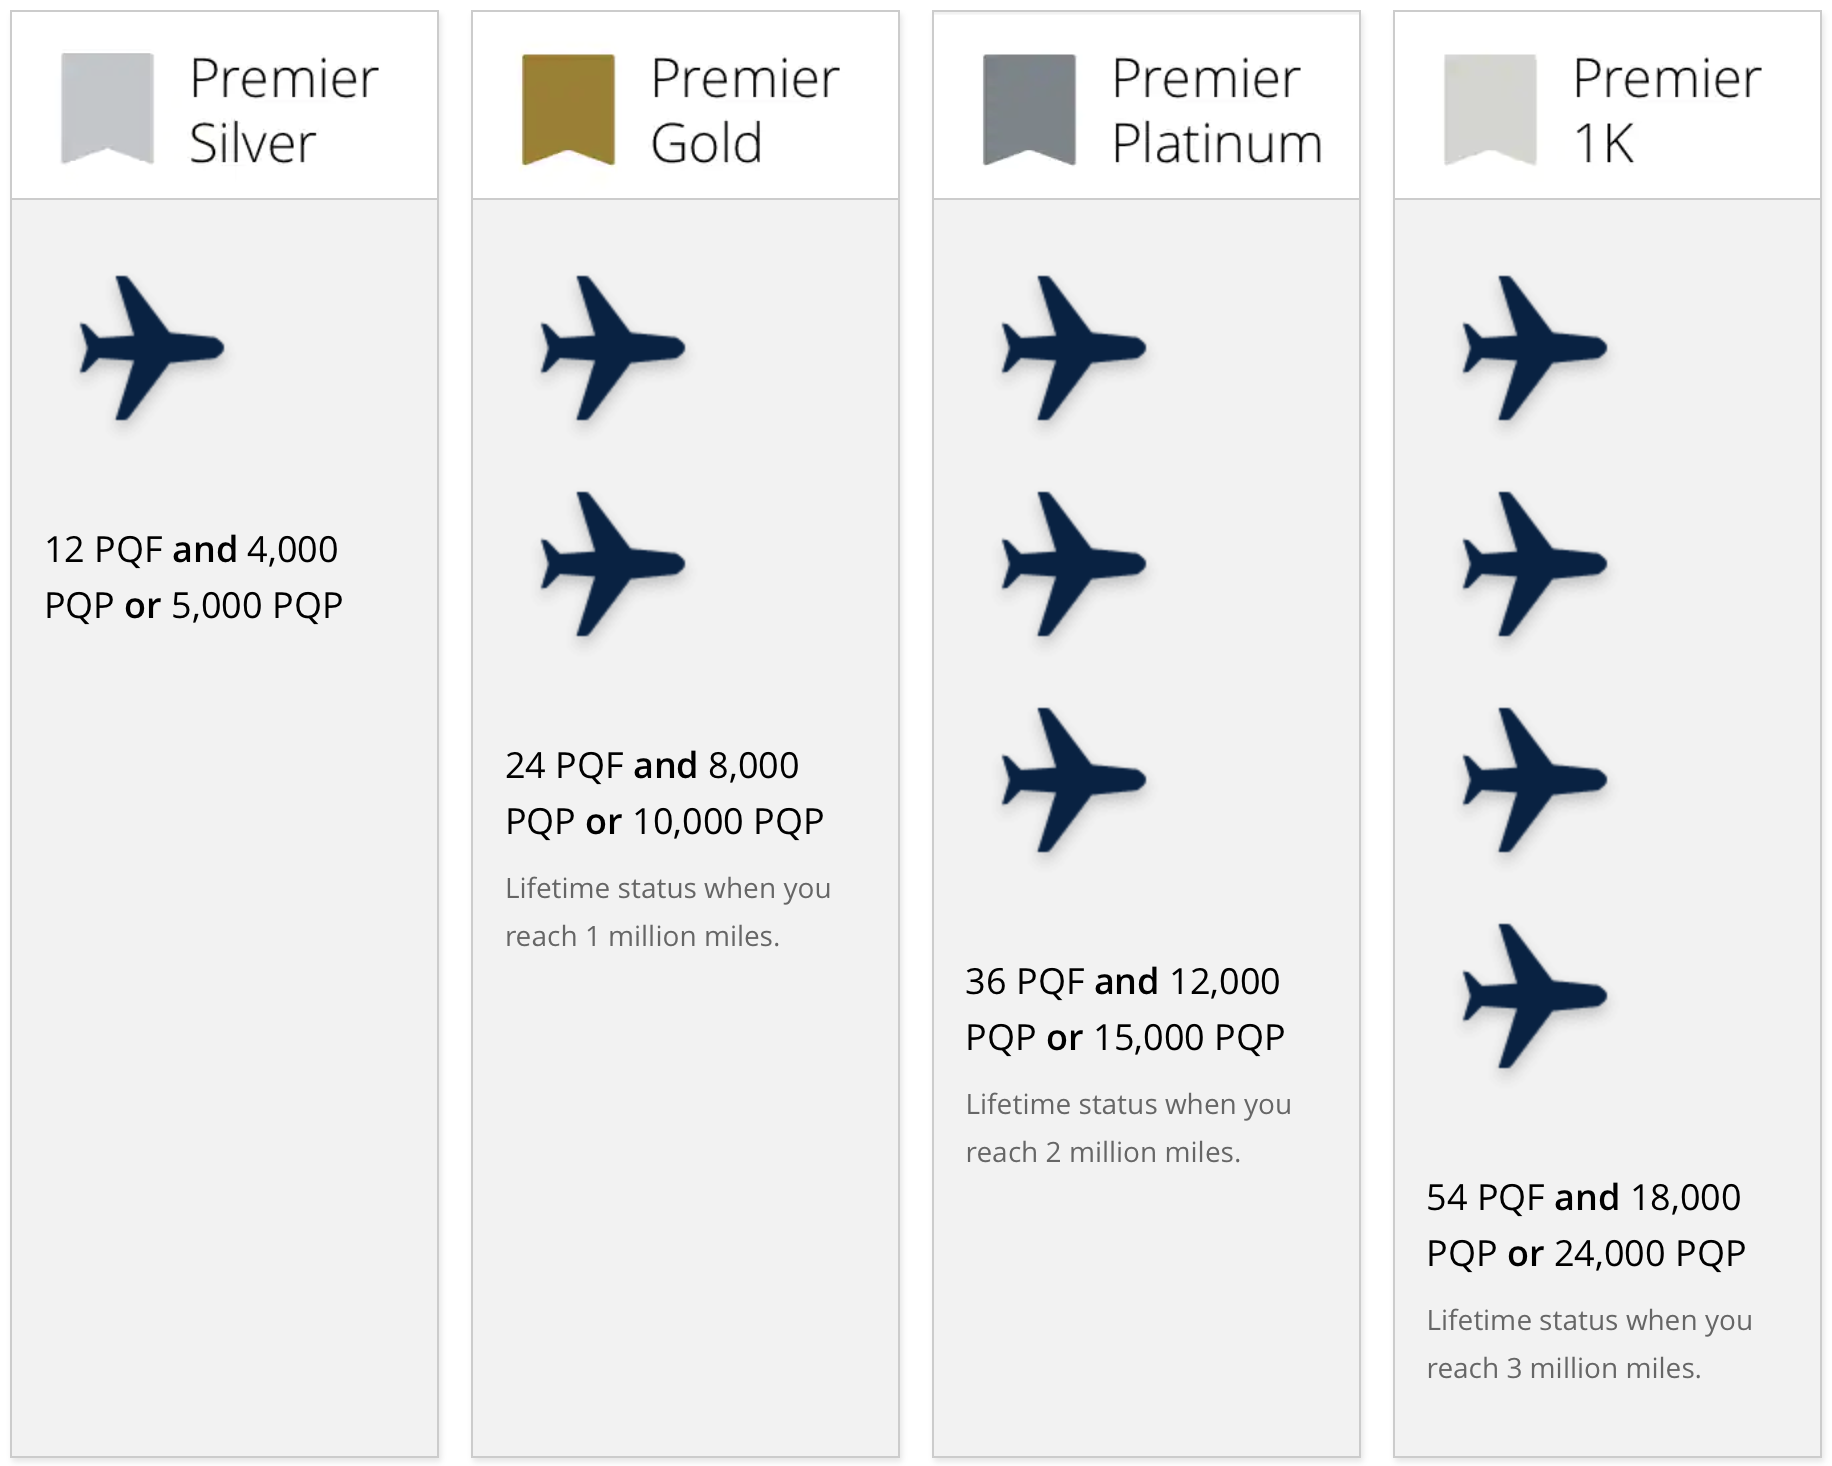Click the dark gray Premier Platinum badge icon

(1029, 109)
